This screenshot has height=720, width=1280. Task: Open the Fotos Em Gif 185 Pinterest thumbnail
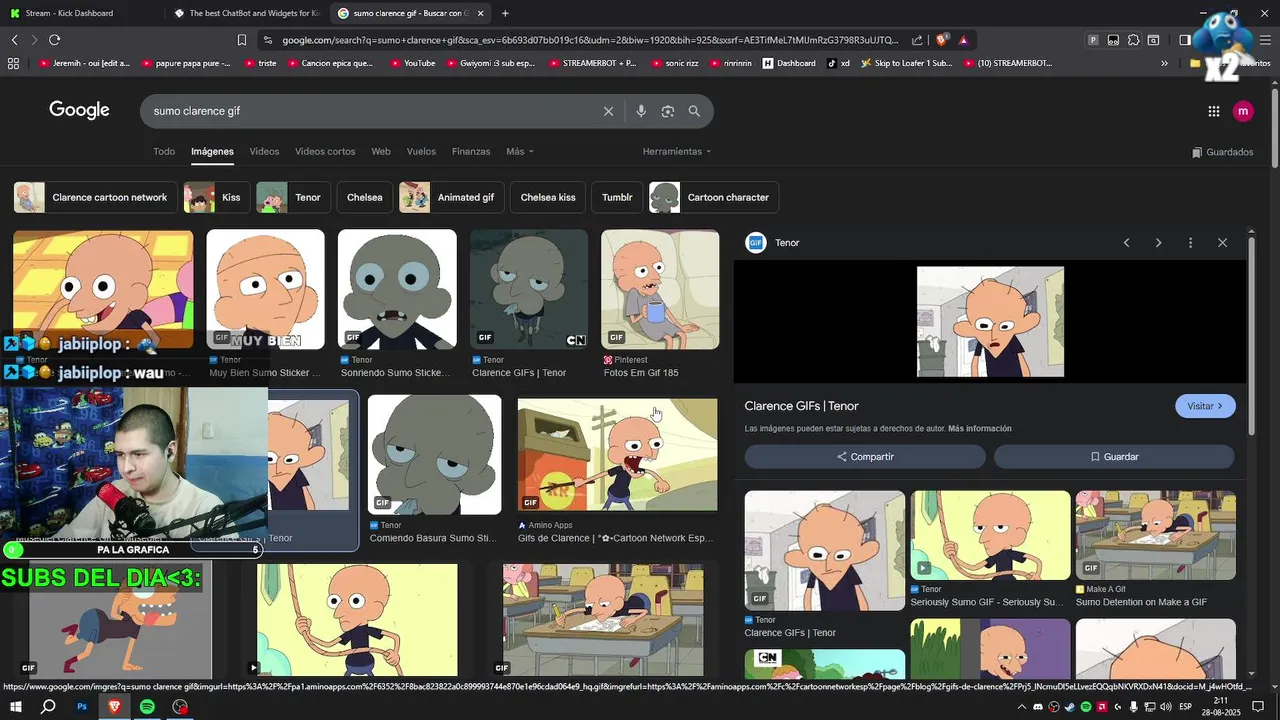[660, 290]
